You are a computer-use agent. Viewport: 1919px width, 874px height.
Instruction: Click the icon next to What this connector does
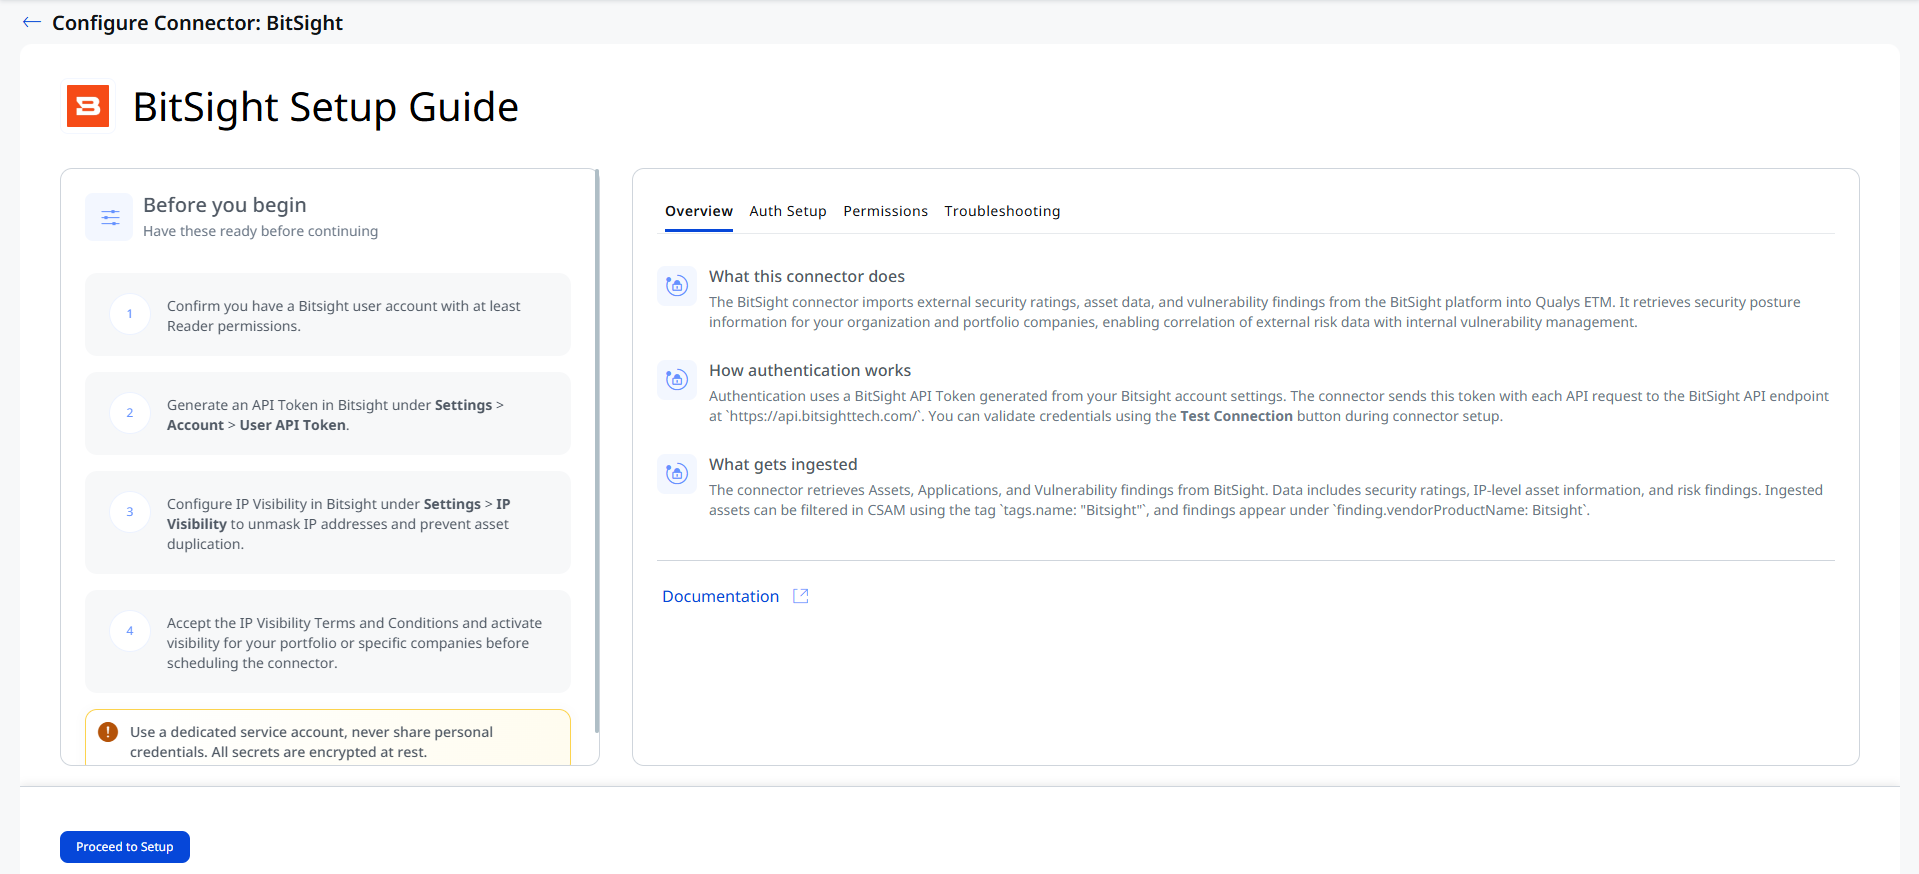[677, 286]
